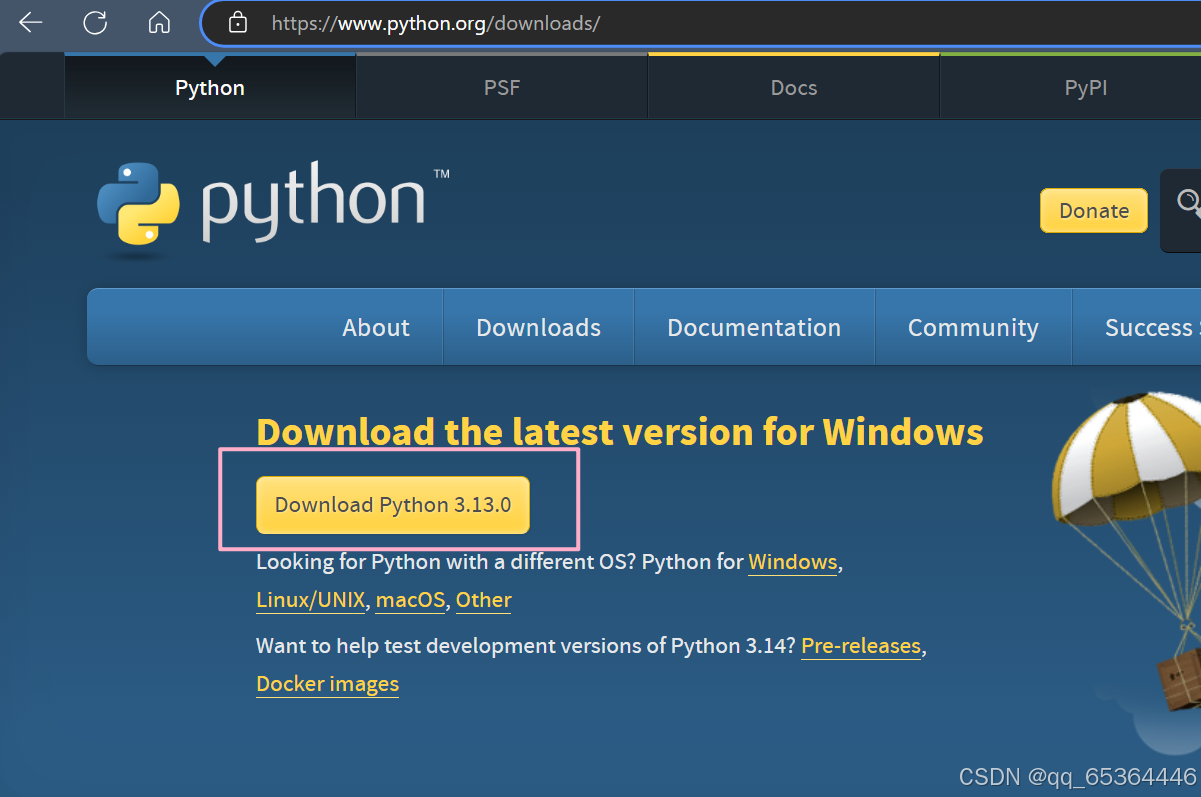Follow the Linux/UNIX link
This screenshot has height=797, width=1201.
coord(311,600)
